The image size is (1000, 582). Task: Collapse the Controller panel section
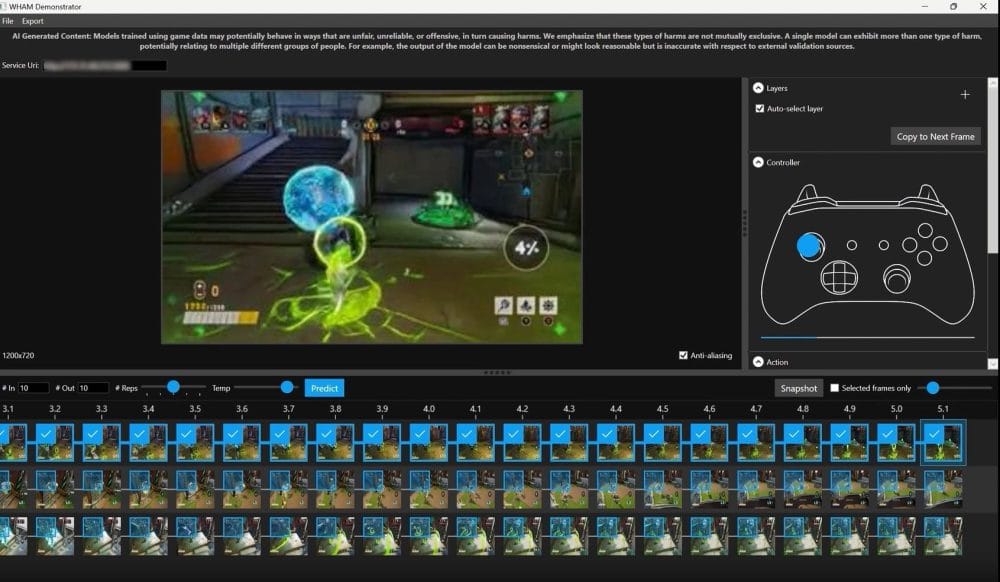coord(758,162)
